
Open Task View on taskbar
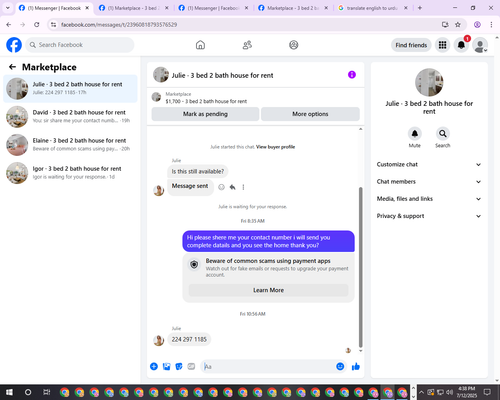(47, 392)
